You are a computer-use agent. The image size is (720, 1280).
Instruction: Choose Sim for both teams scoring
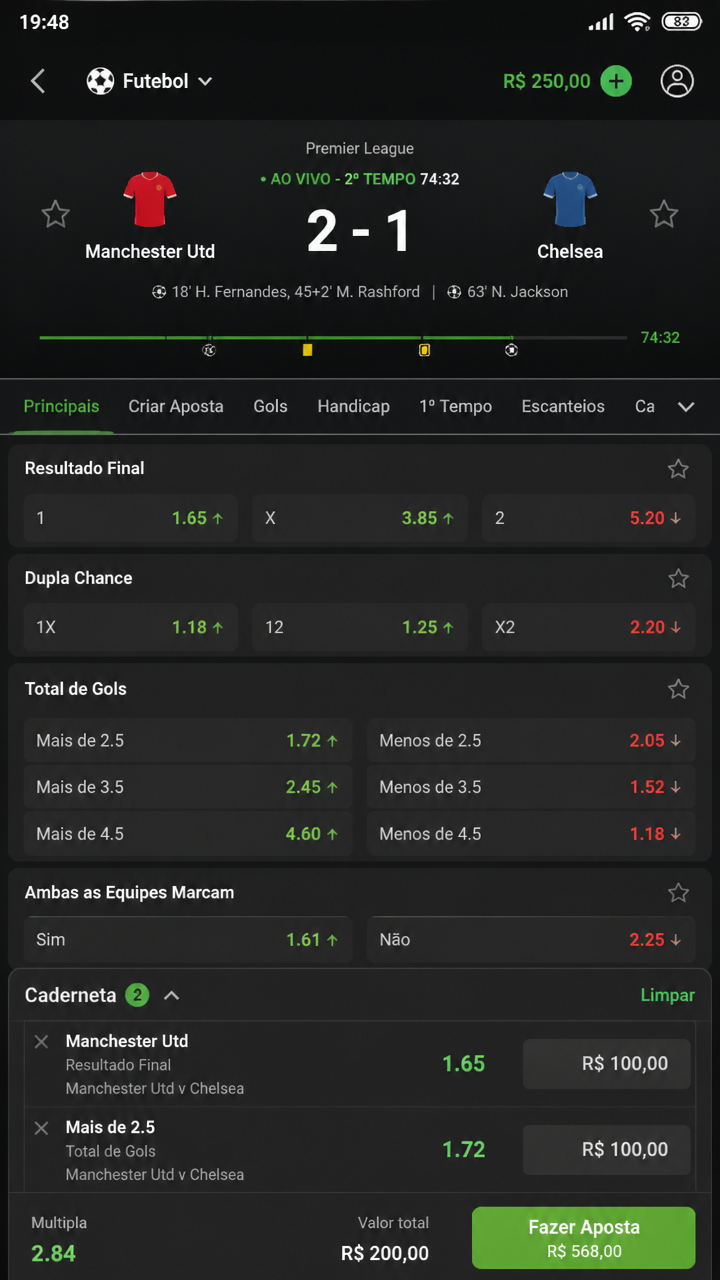(x=188, y=940)
